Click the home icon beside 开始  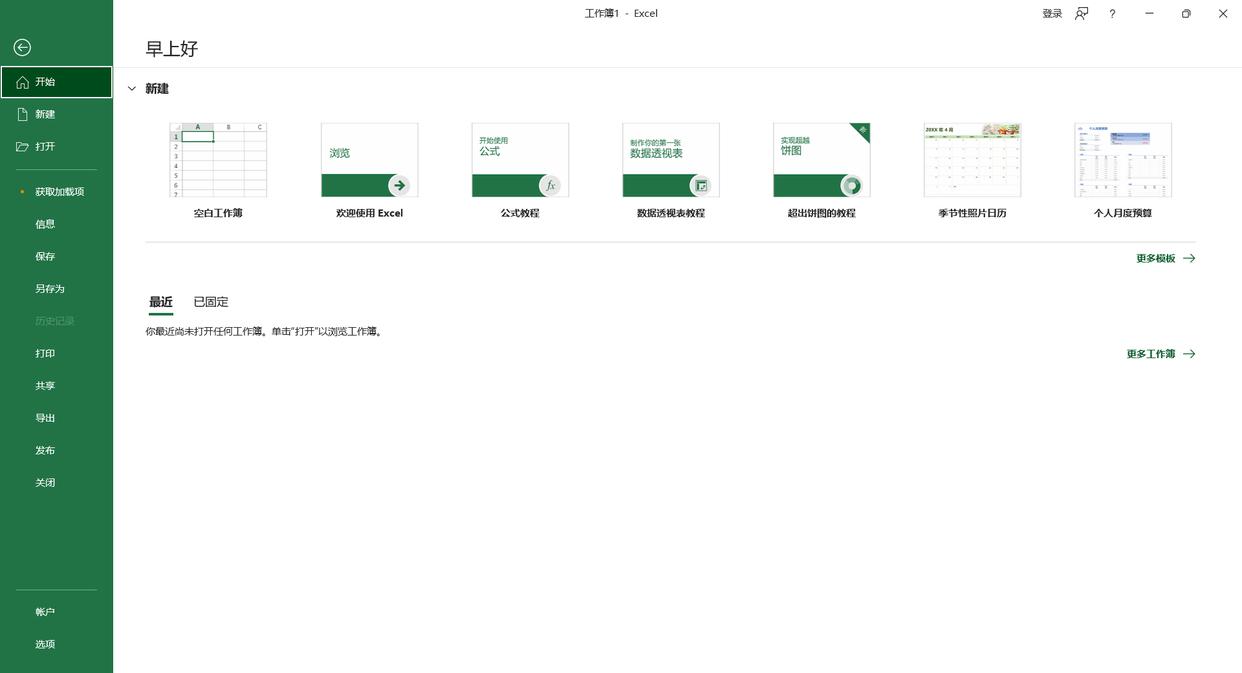(23, 82)
